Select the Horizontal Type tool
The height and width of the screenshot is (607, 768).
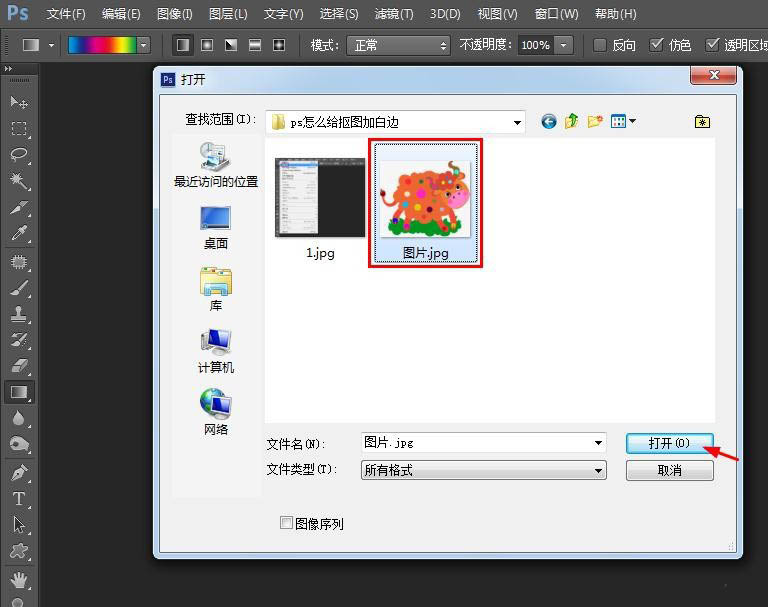pos(19,498)
